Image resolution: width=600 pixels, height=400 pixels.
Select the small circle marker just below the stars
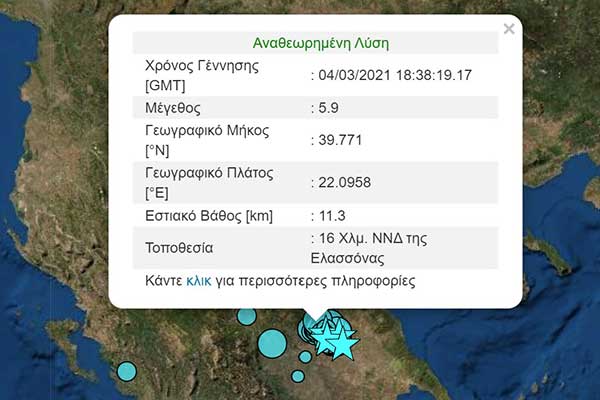[305, 357]
